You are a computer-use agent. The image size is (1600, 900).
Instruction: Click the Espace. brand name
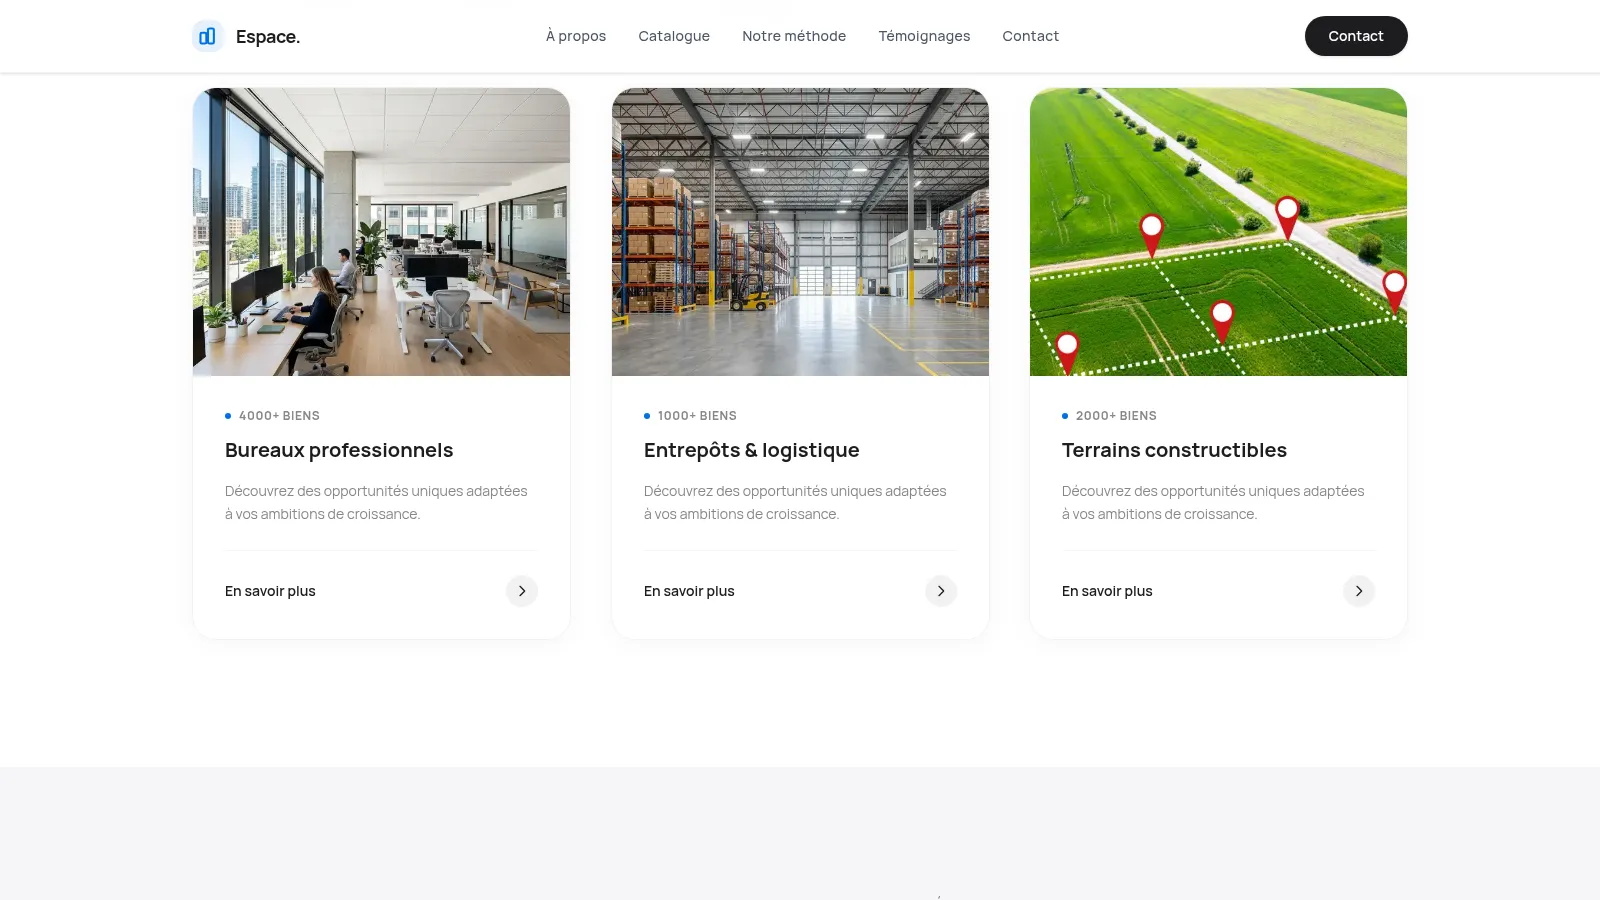(x=268, y=37)
